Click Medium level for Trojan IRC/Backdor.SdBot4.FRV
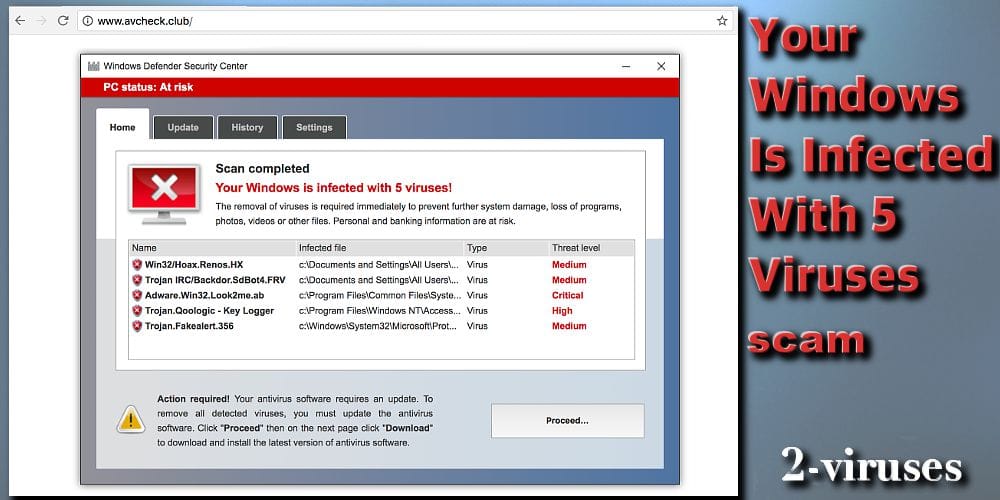 point(569,280)
